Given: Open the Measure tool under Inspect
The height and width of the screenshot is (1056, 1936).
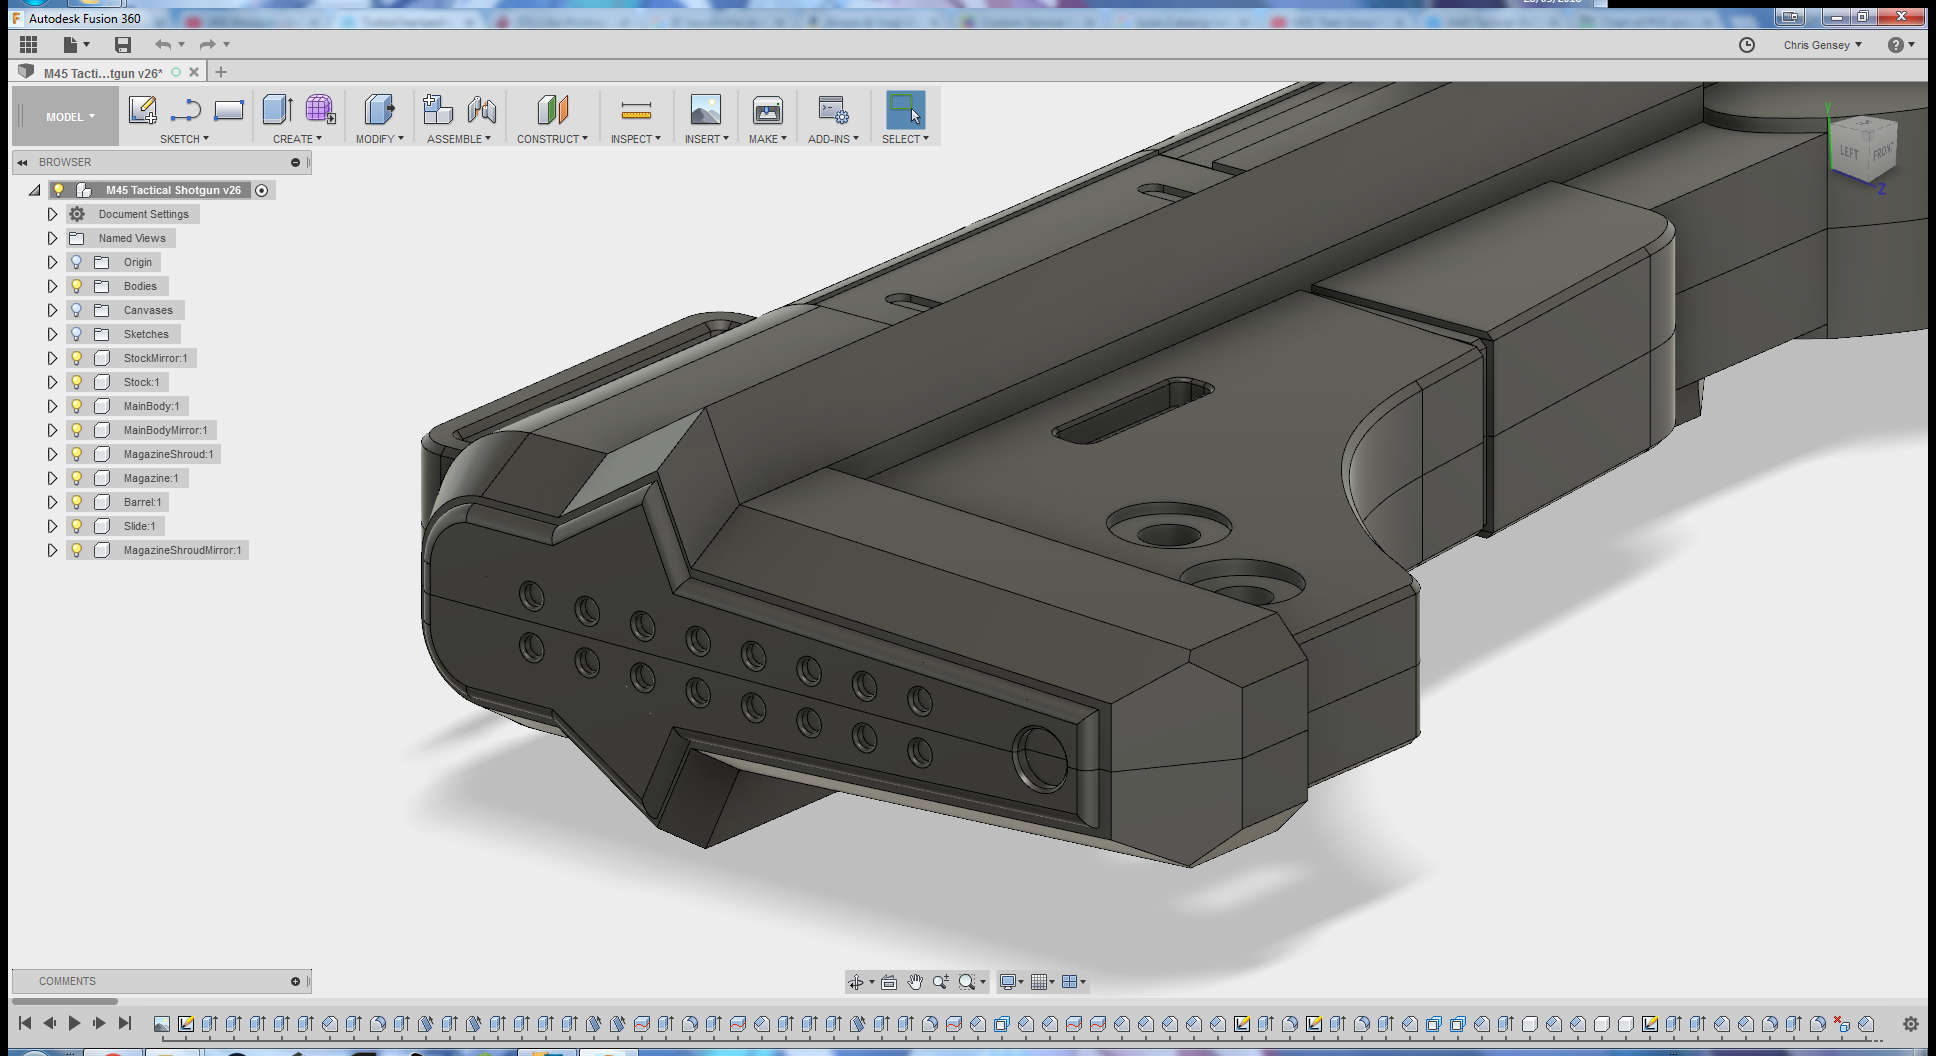Looking at the screenshot, I should pyautogui.click(x=635, y=110).
